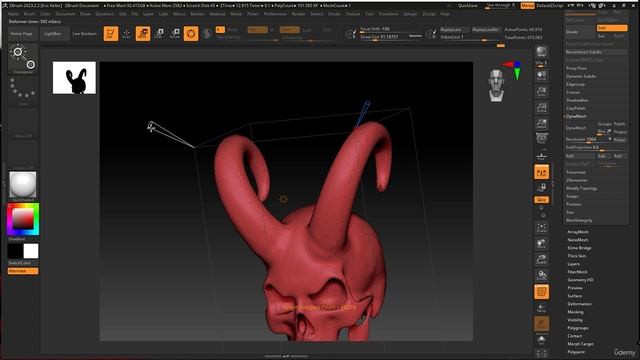Select the Rotate transform icon

pyautogui.click(x=175, y=33)
